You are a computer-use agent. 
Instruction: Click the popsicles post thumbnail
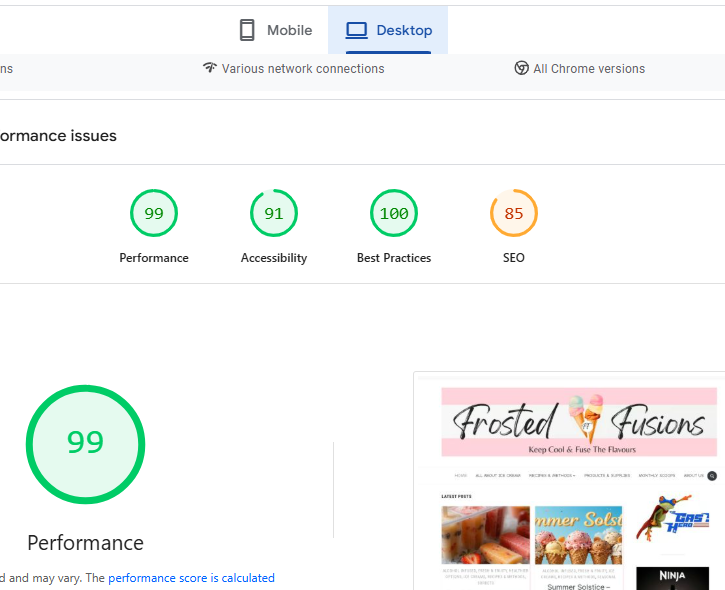[x=485, y=535]
